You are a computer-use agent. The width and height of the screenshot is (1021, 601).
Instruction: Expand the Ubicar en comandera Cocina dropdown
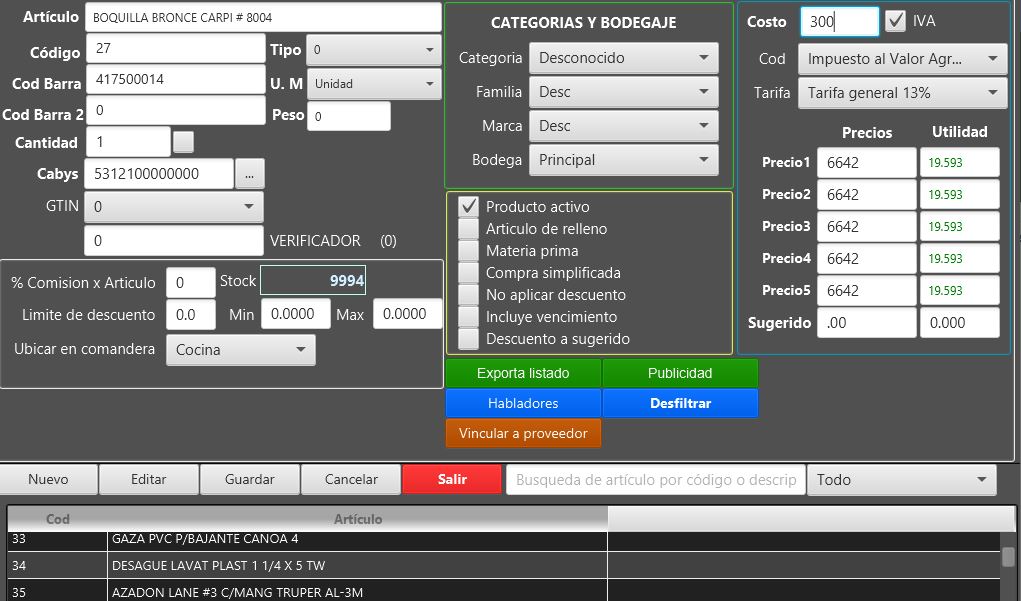240,350
